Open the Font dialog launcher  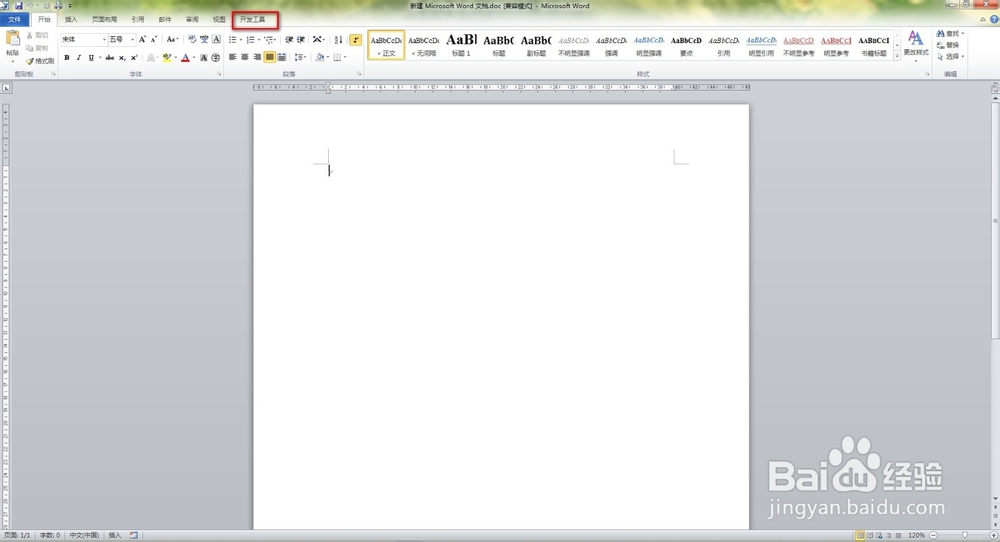click(219, 75)
